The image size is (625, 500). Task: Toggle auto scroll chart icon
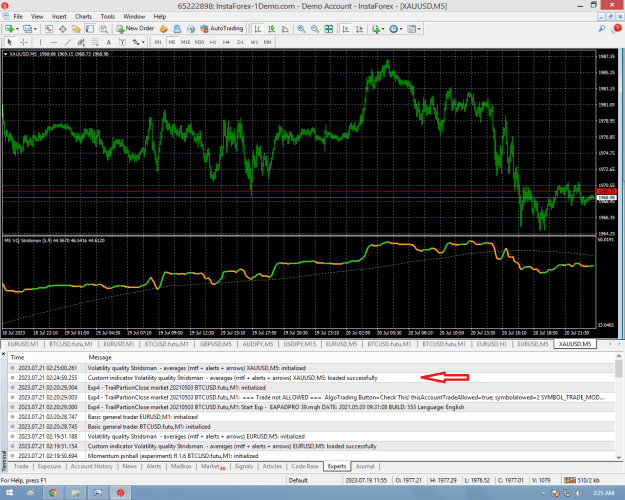pyautogui.click(x=346, y=29)
